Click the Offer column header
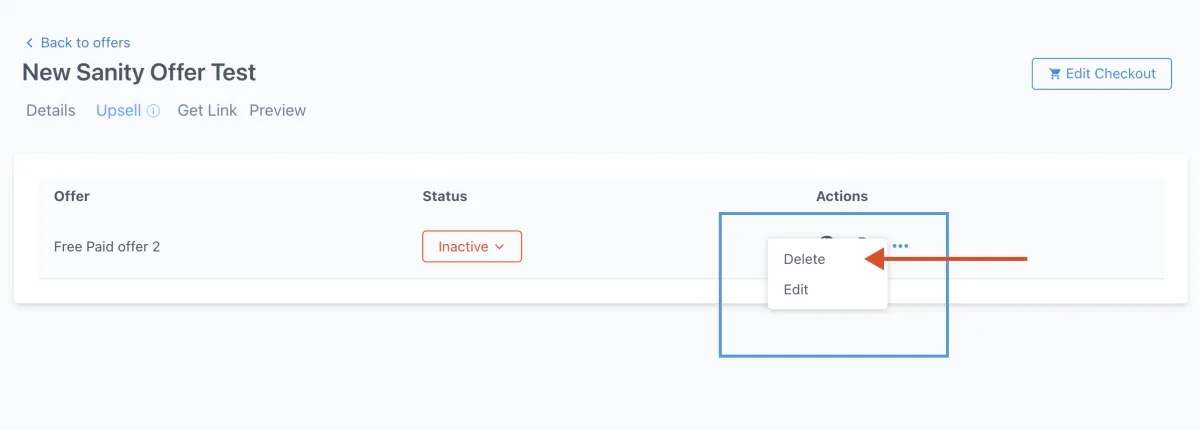 72,196
